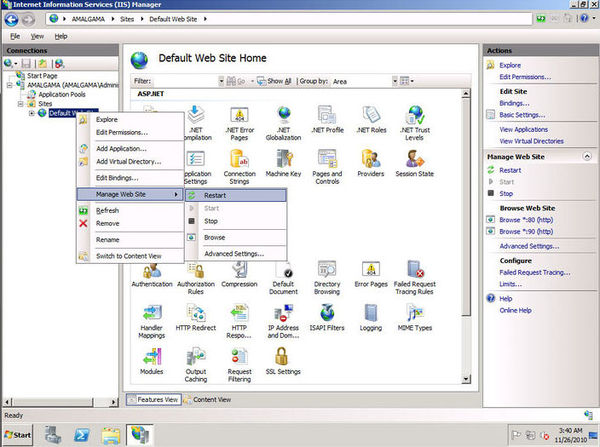
Task: Click Browse *:80 (http) link
Action: (x=526, y=220)
